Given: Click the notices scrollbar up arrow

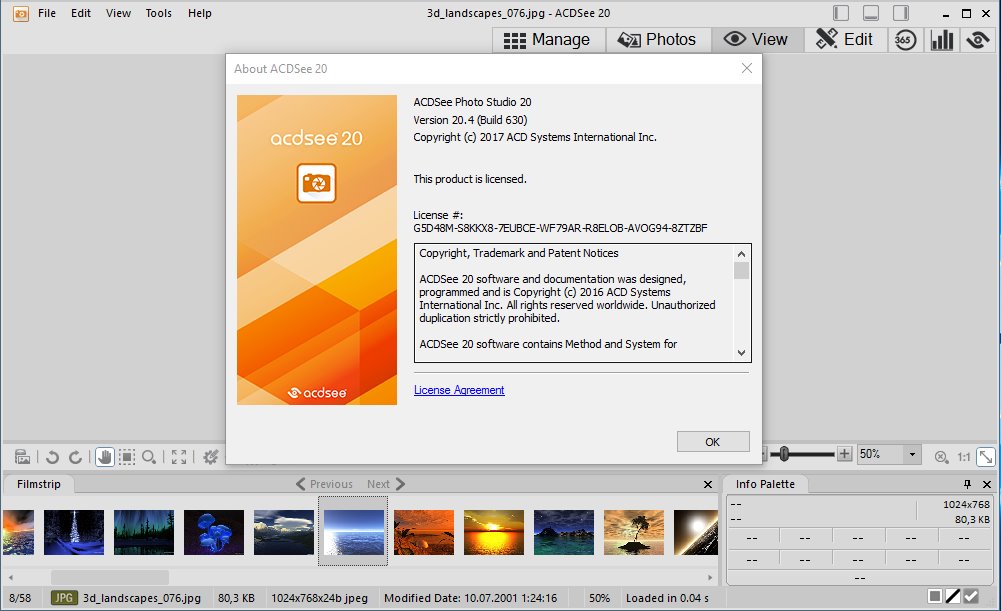Looking at the screenshot, I should pos(741,254).
